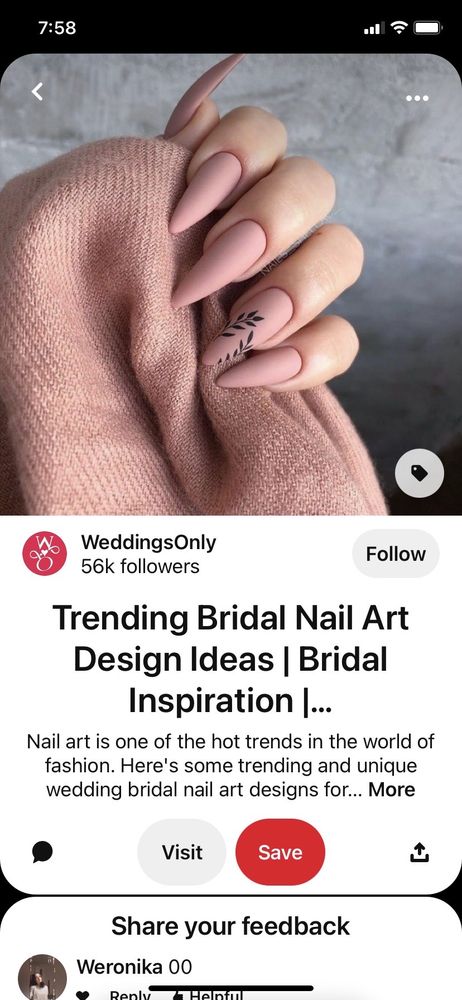Screen dimensions: 462x1000
Task: Reply to Weronika's comment
Action: point(130,995)
